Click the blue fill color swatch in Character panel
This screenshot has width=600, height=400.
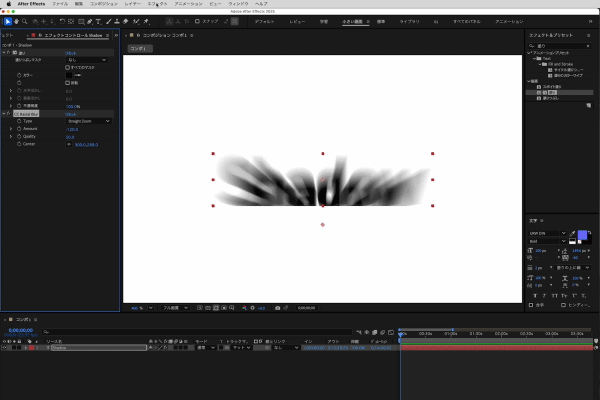[582, 235]
